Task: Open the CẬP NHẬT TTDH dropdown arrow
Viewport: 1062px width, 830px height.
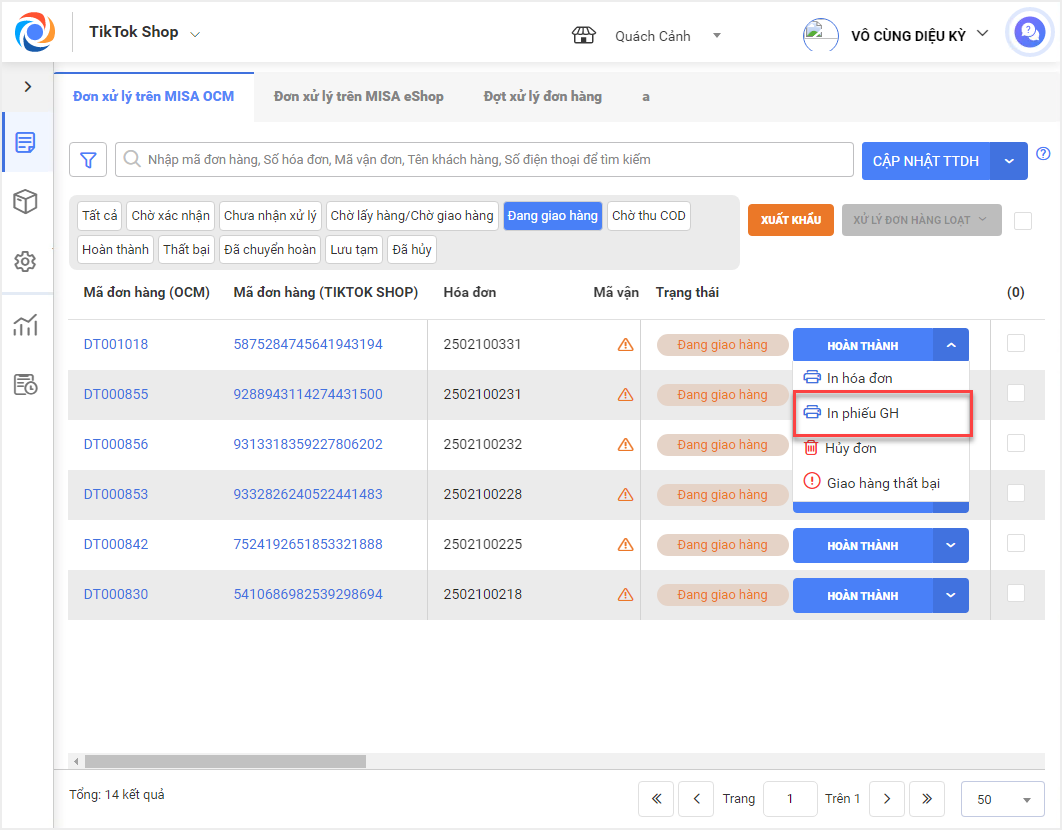Action: pyautogui.click(x=1009, y=161)
